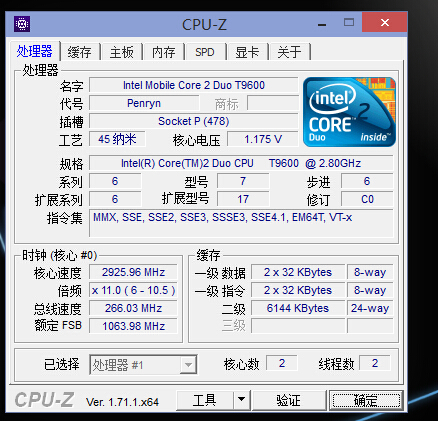Click the revision value C0
This screenshot has height=421, width=438.
[367, 199]
